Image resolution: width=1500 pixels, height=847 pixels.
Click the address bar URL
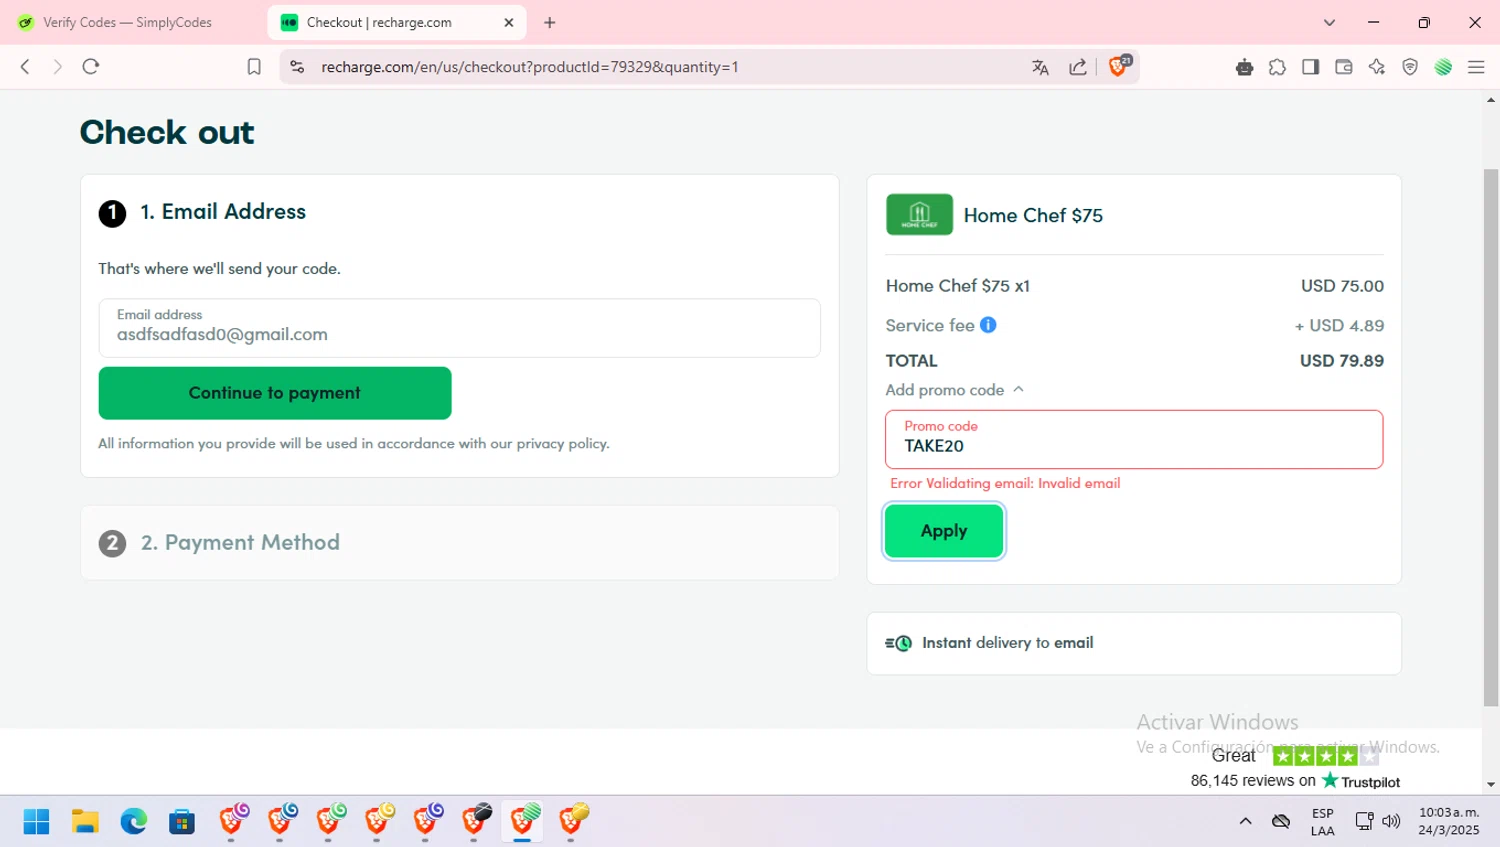(x=530, y=67)
